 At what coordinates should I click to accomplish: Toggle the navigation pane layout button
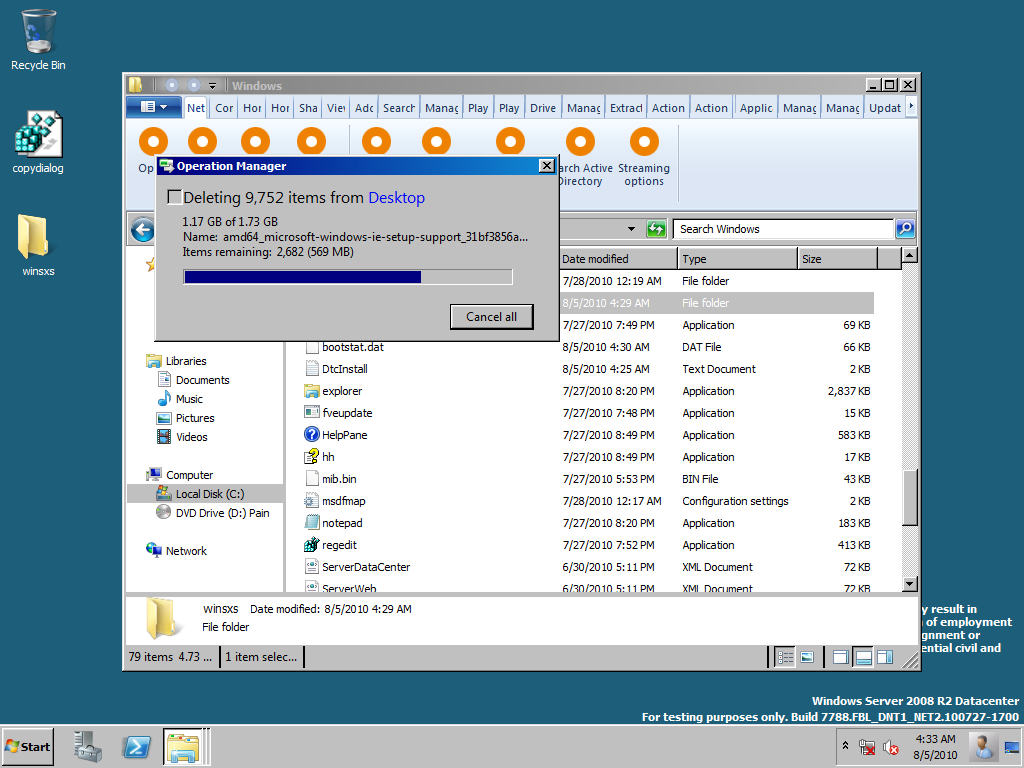coord(841,657)
